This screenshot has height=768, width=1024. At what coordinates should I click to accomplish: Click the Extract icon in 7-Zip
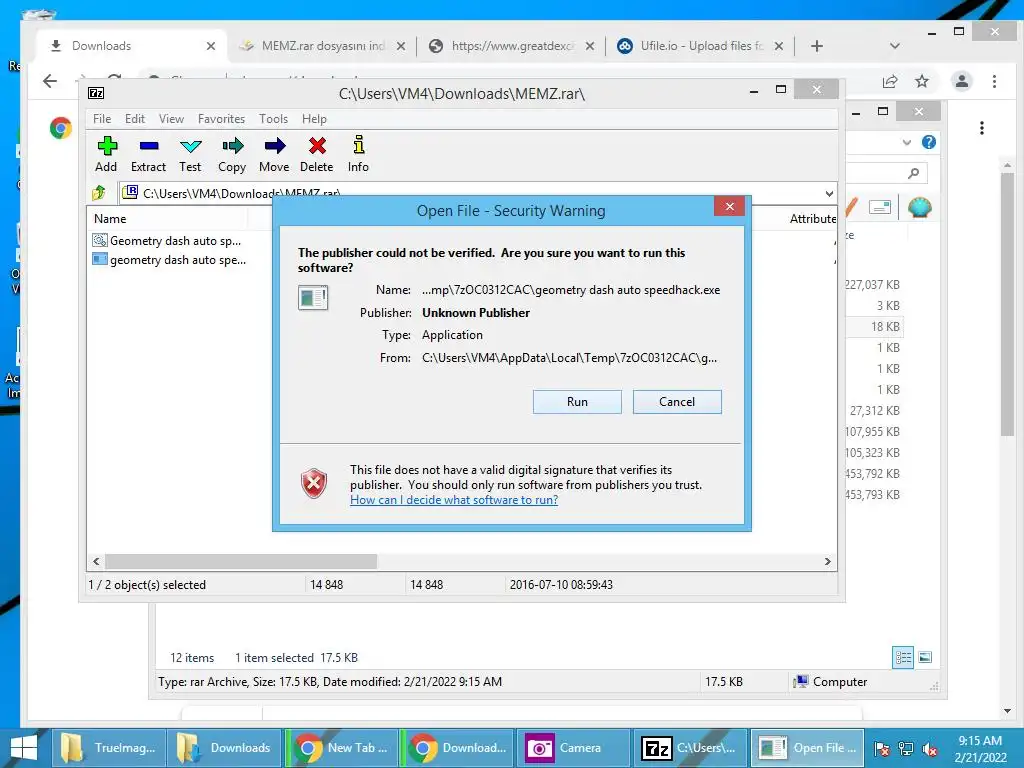pos(148,155)
